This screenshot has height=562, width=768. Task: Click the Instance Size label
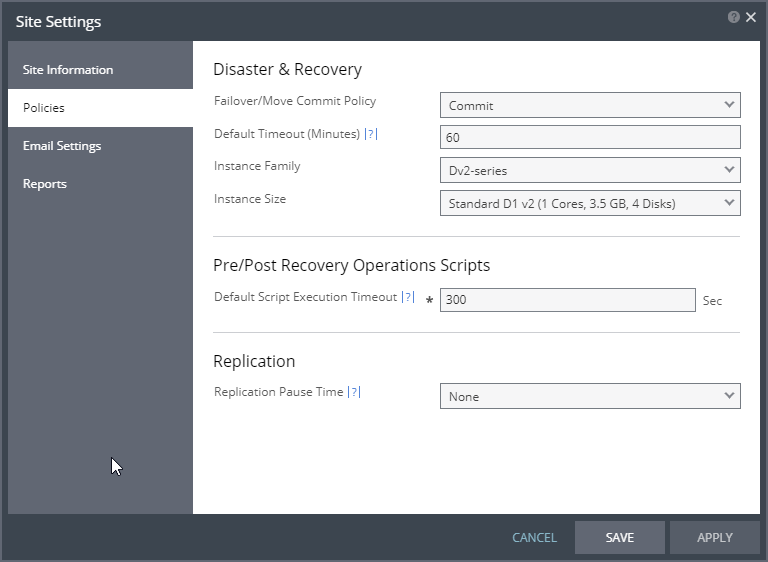[x=250, y=199]
